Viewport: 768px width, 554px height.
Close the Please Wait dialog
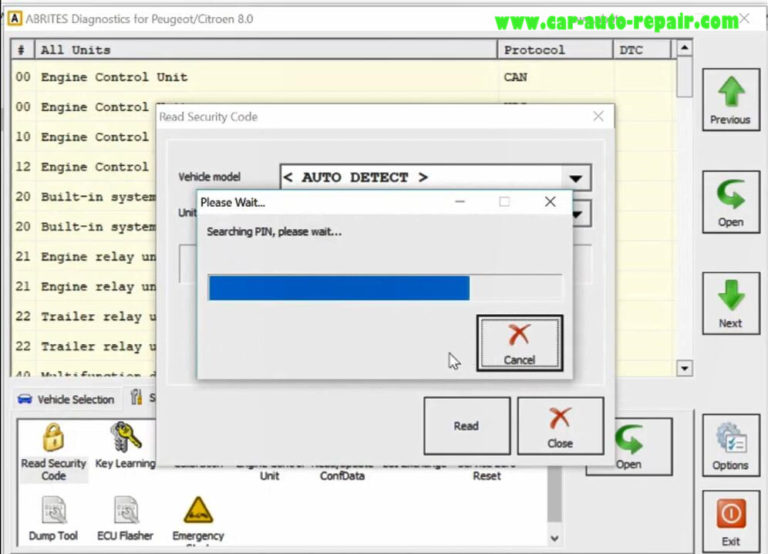pos(550,202)
